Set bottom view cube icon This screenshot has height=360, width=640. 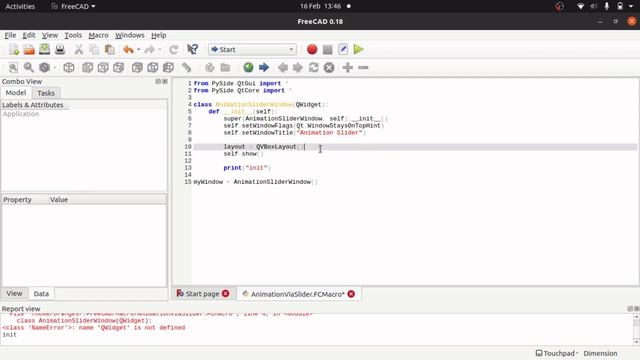coord(153,67)
